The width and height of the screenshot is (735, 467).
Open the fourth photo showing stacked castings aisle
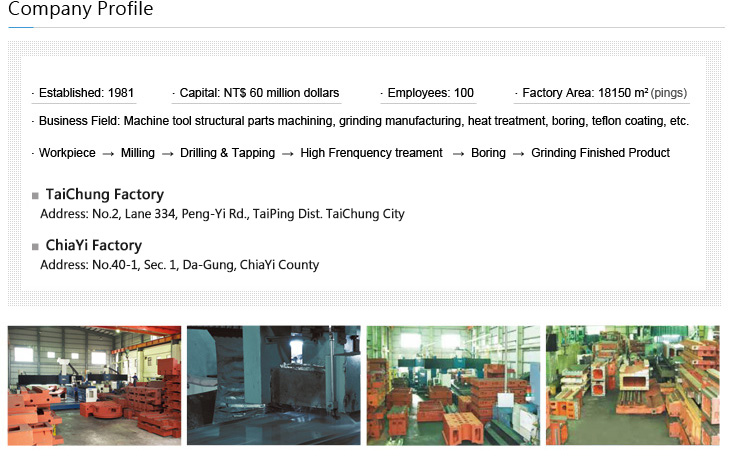tap(633, 385)
